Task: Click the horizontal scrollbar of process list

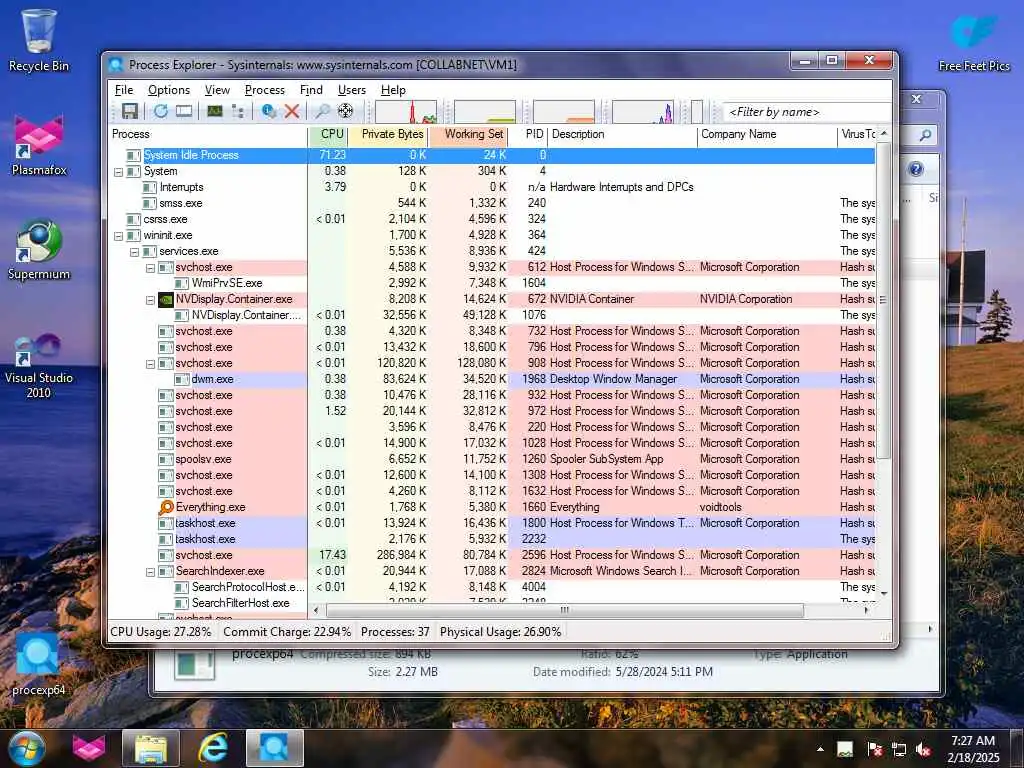Action: (x=565, y=611)
